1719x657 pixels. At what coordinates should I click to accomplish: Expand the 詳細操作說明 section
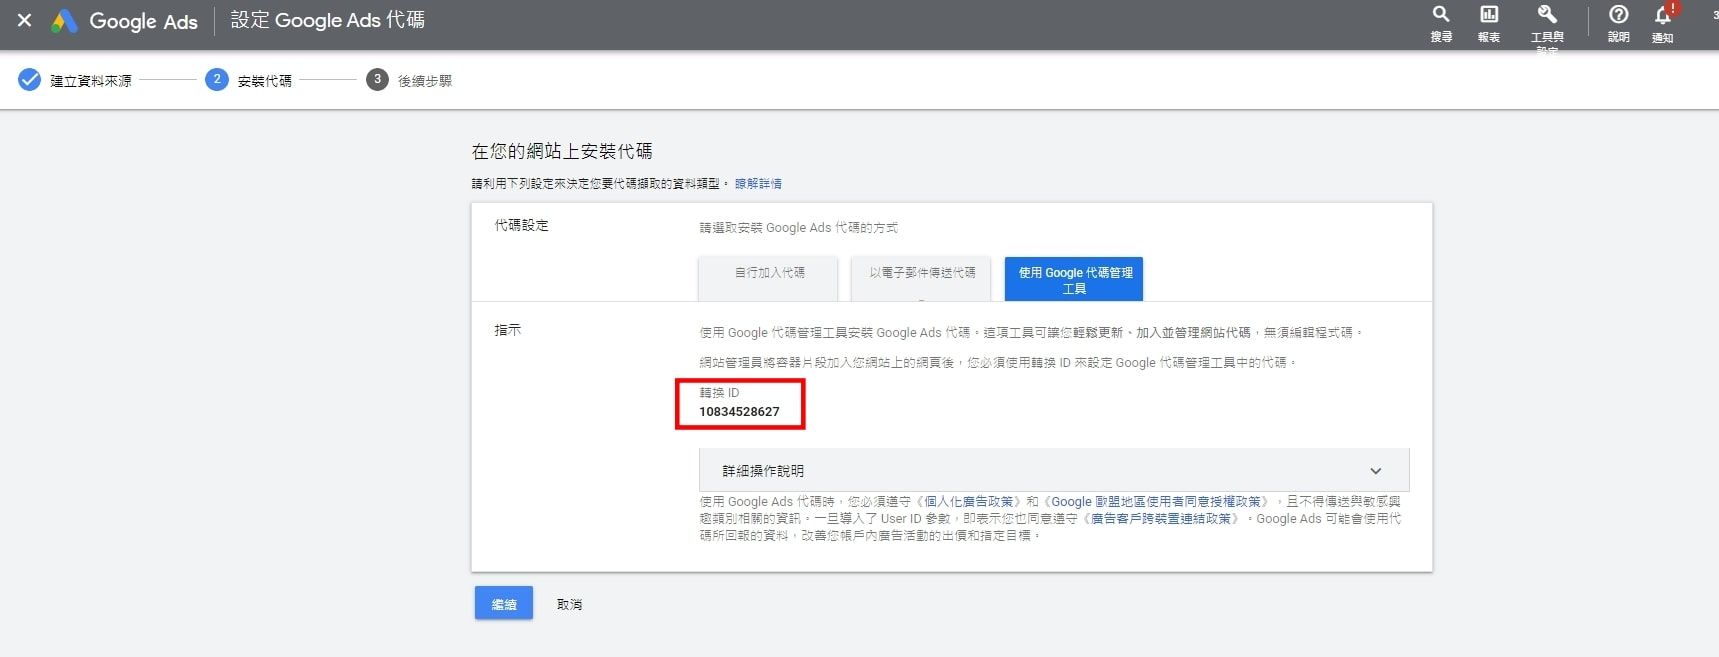coord(1054,470)
